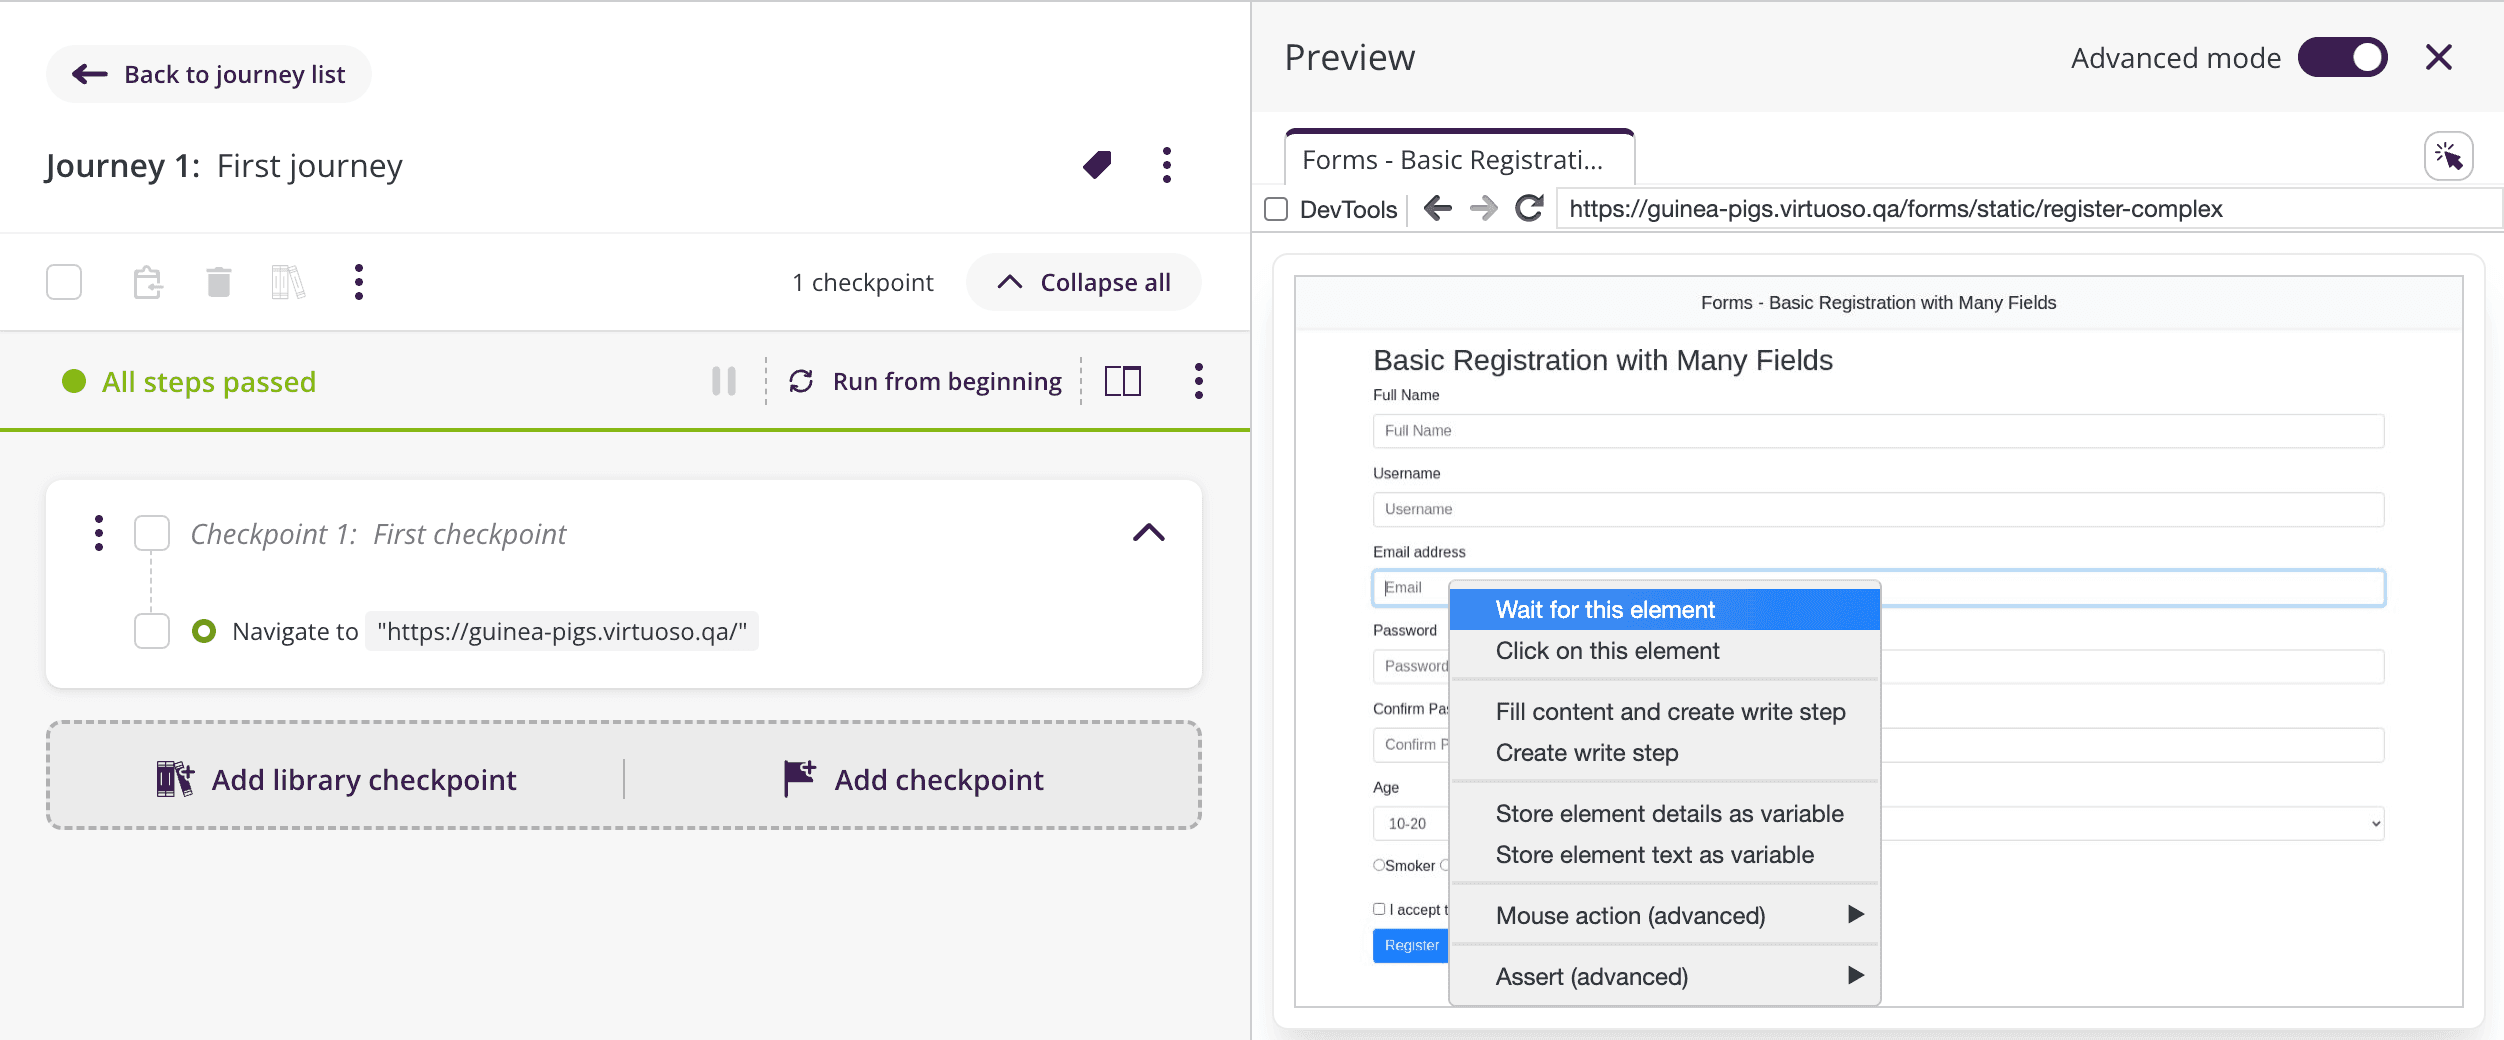2504x1040 pixels.
Task: Check the Checkpoint 1 checkbox
Action: 152,534
